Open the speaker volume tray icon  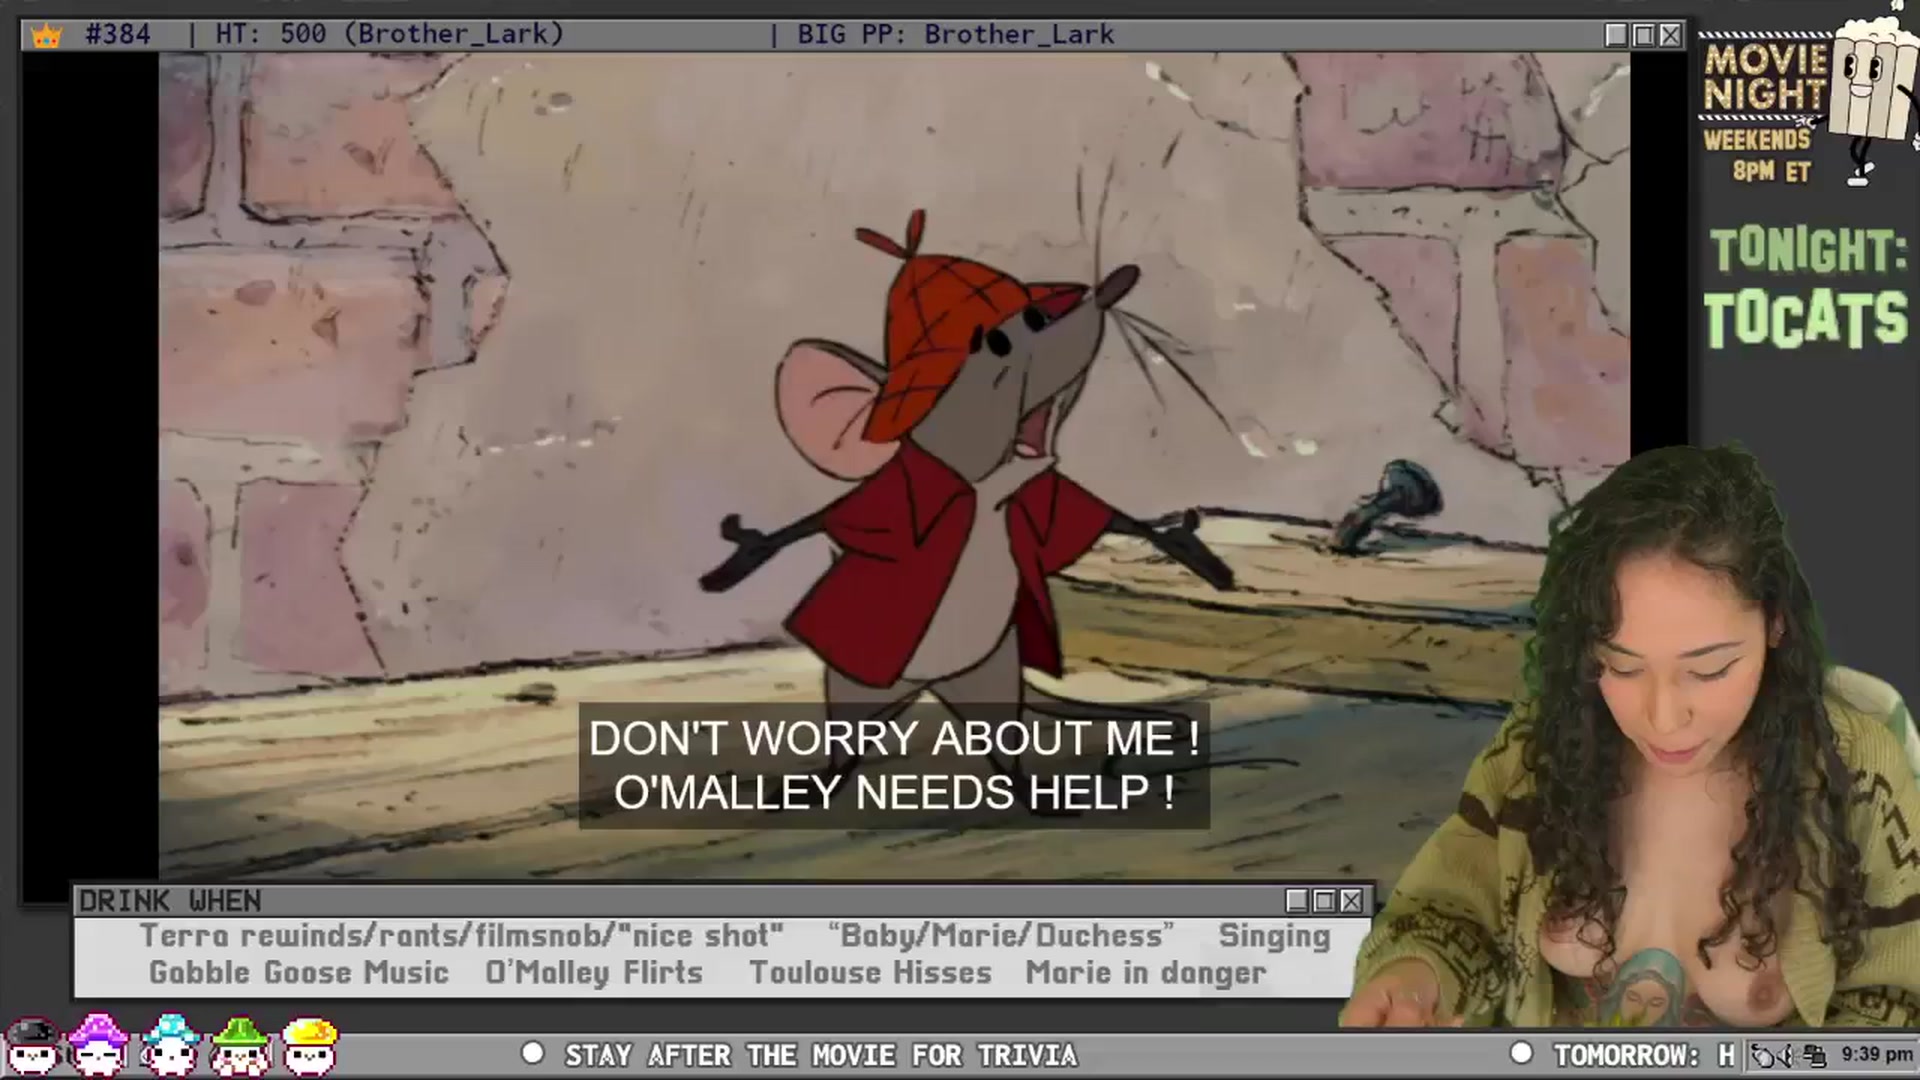1788,1055
